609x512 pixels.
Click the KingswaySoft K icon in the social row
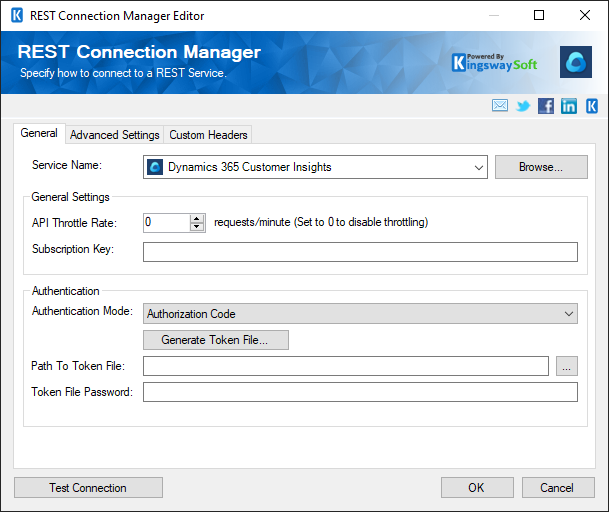click(x=592, y=106)
